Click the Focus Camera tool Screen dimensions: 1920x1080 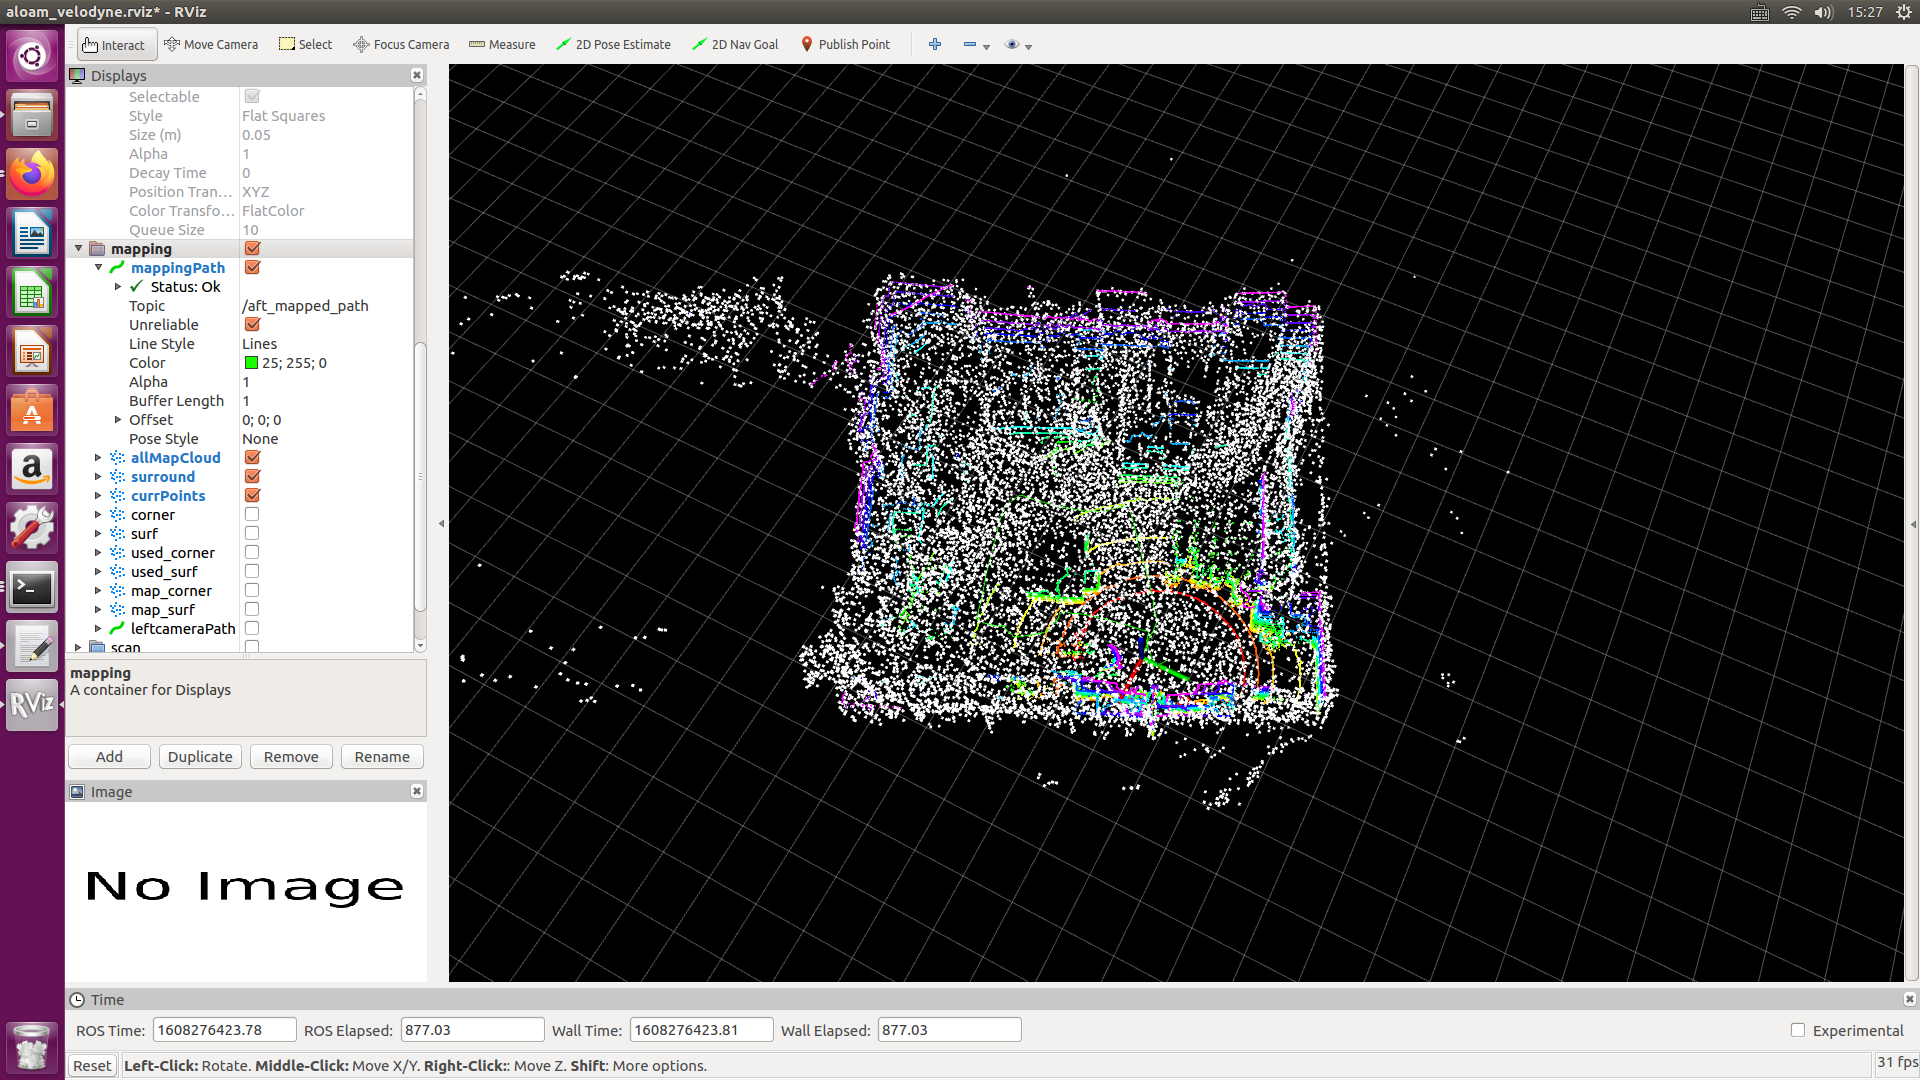click(401, 44)
